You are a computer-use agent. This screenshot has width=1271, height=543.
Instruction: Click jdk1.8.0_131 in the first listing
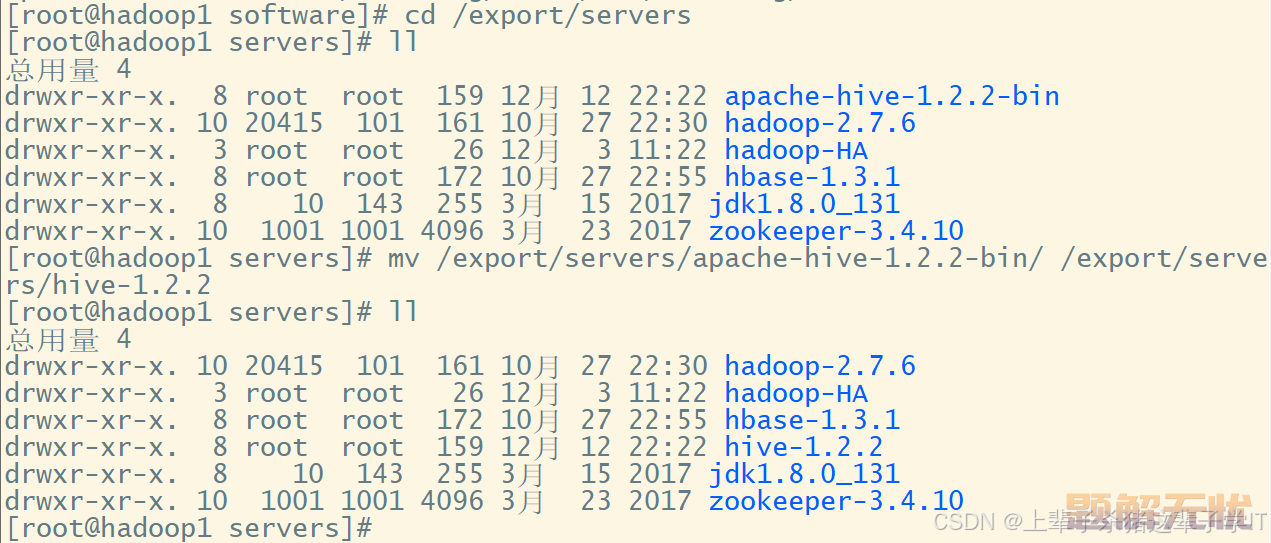[x=804, y=204]
